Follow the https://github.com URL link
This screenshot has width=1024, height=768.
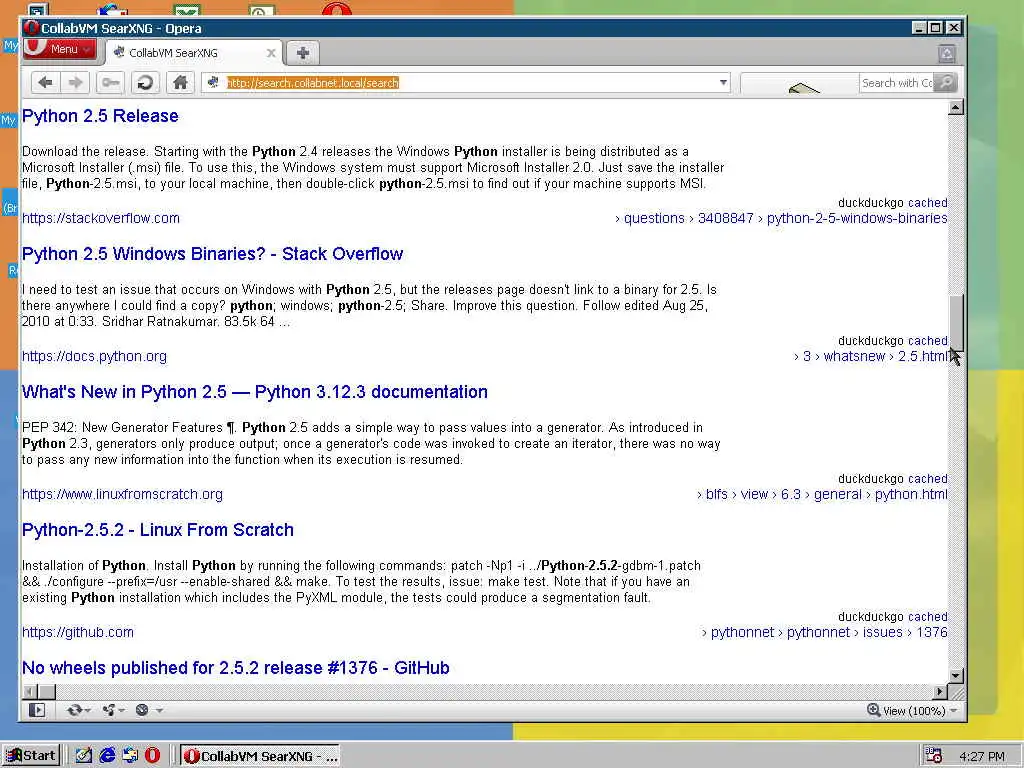tap(78, 632)
